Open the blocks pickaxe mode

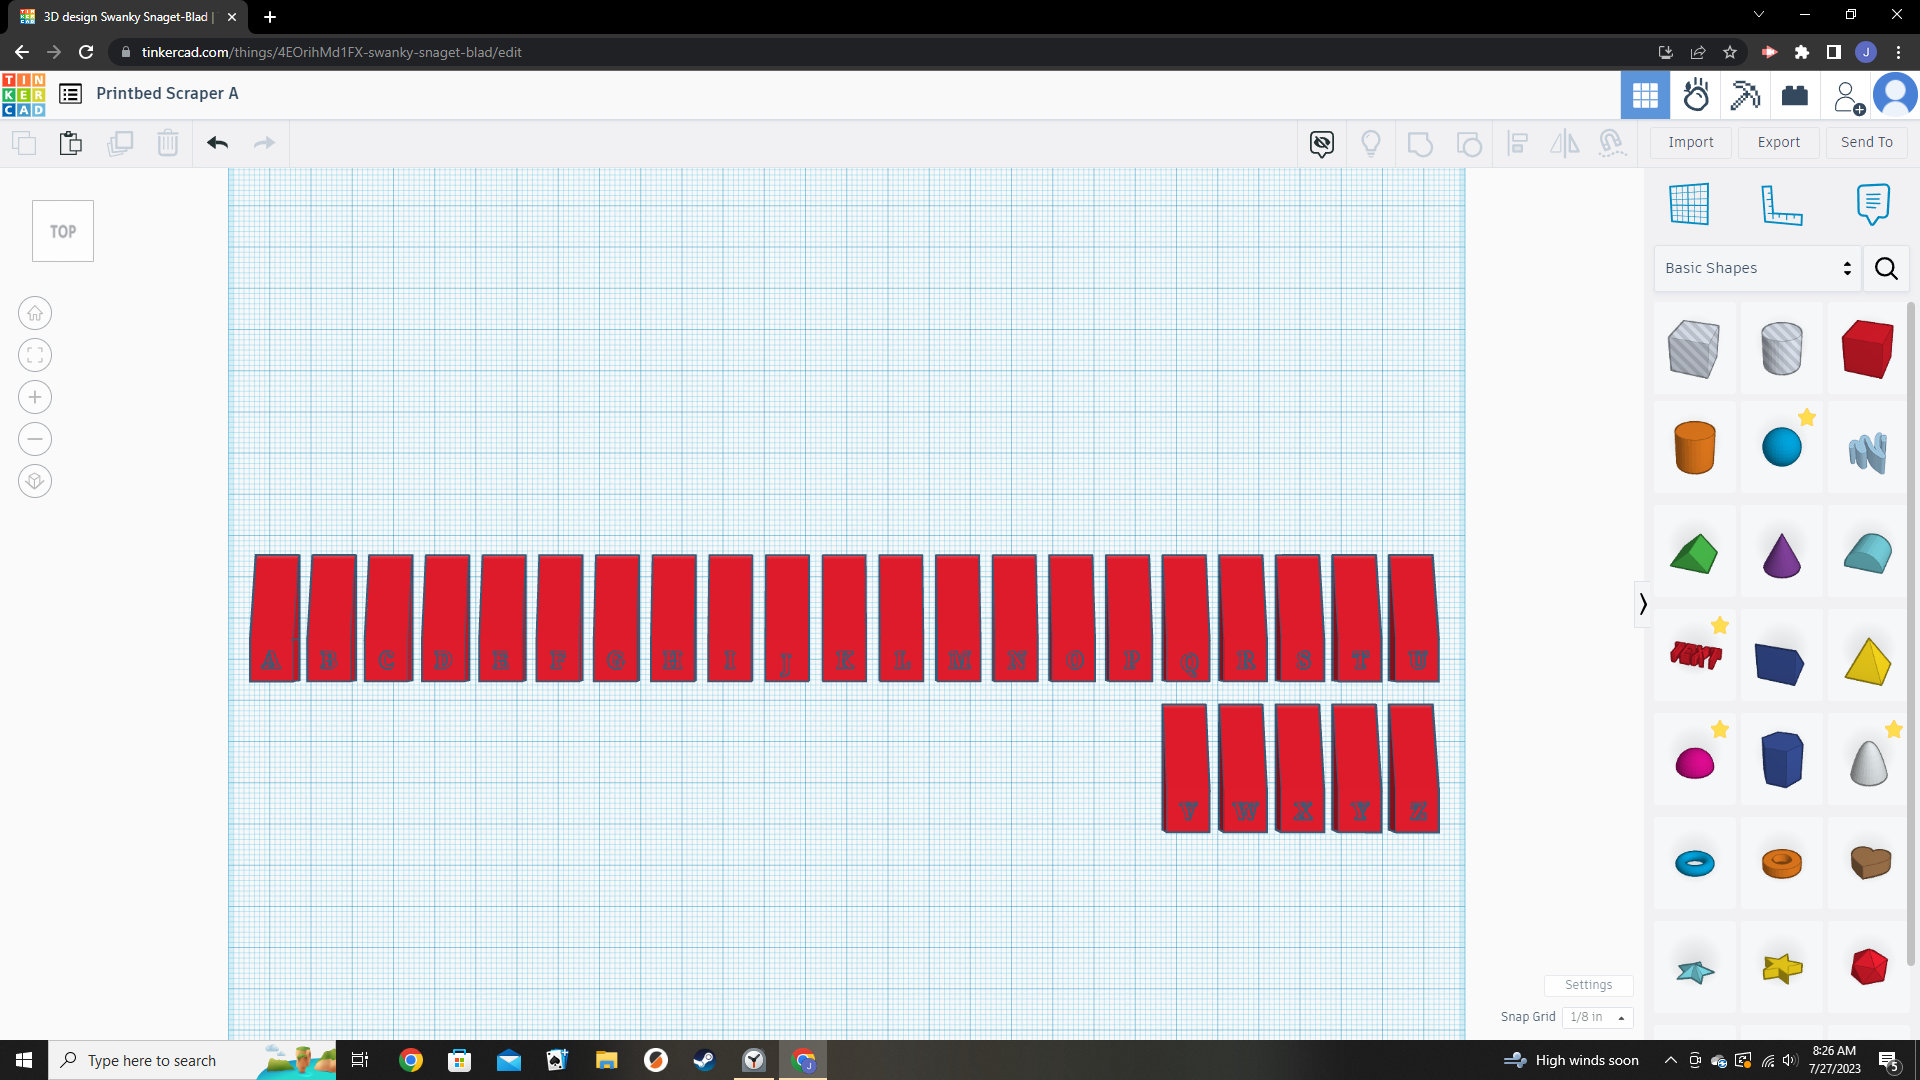click(1745, 95)
